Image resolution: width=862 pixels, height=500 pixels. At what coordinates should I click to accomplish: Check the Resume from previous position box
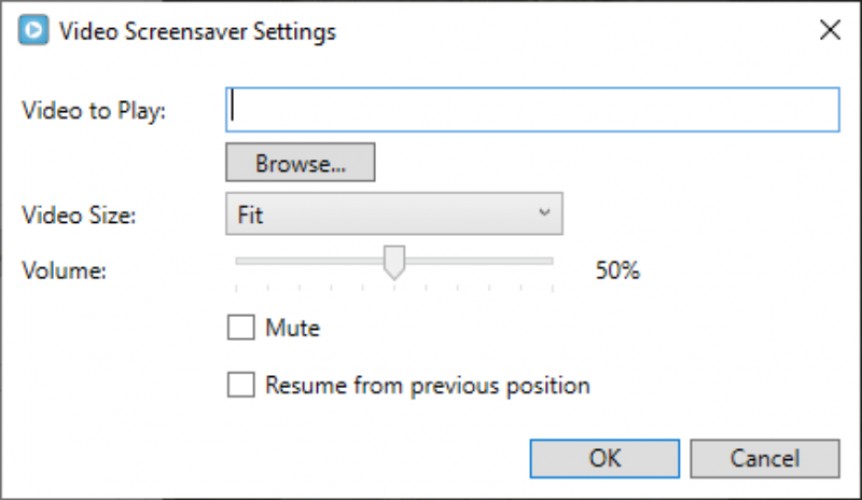241,385
